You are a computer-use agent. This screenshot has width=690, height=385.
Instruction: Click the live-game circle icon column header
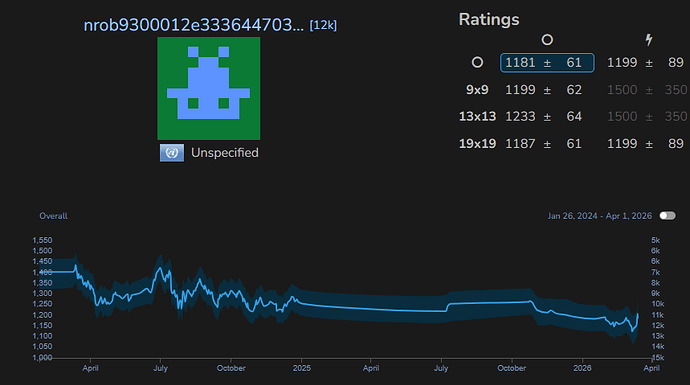547,40
